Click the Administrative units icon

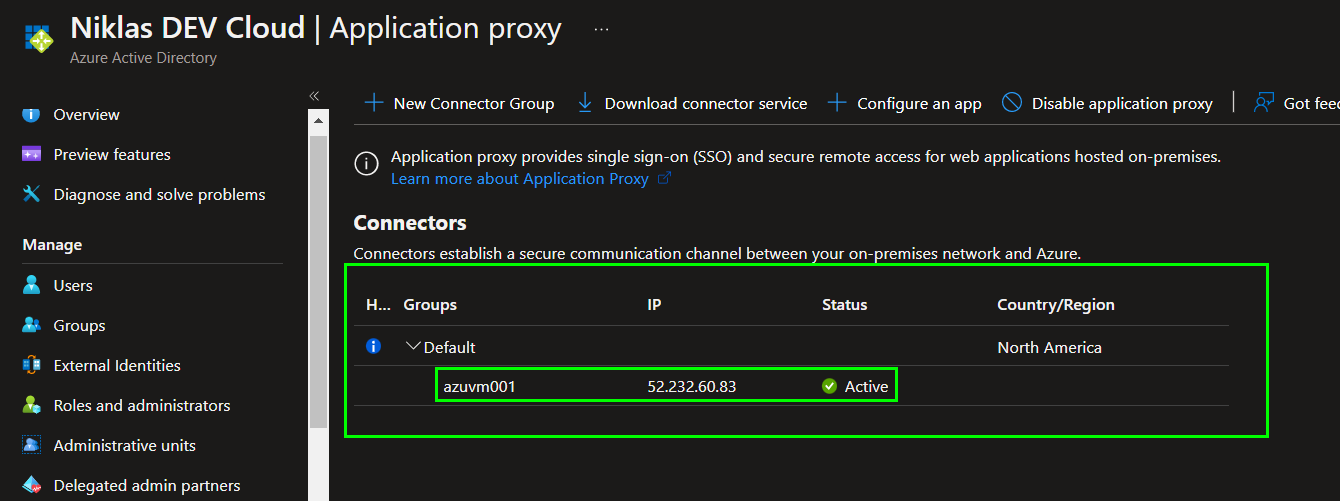click(x=32, y=445)
